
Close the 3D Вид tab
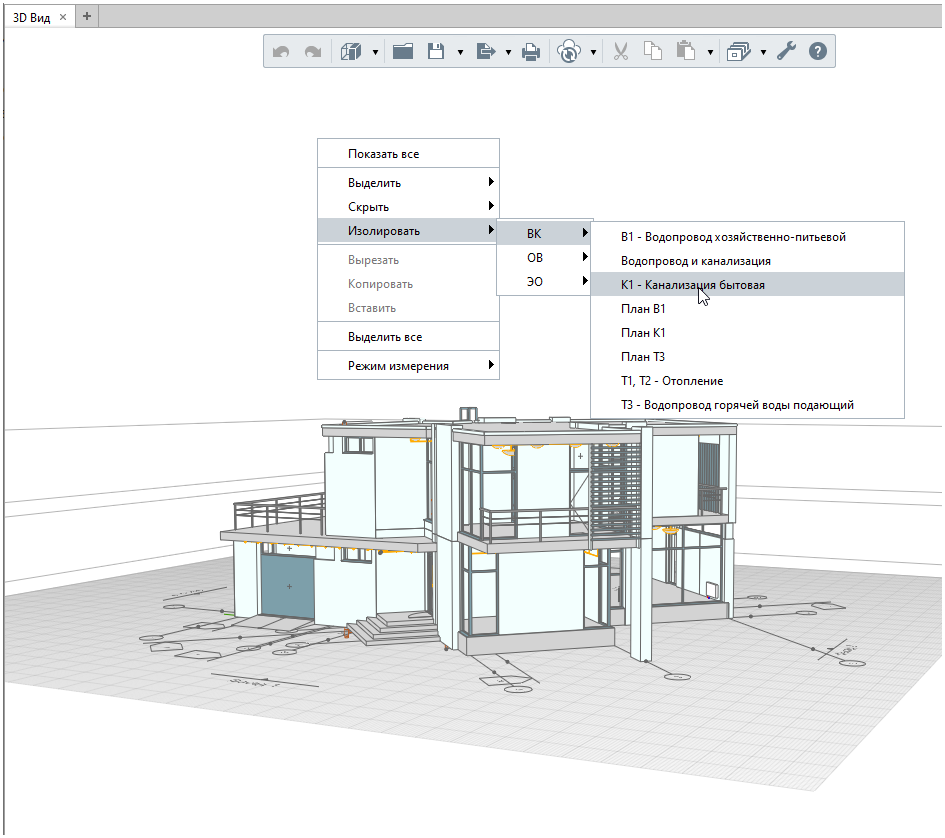click(63, 18)
